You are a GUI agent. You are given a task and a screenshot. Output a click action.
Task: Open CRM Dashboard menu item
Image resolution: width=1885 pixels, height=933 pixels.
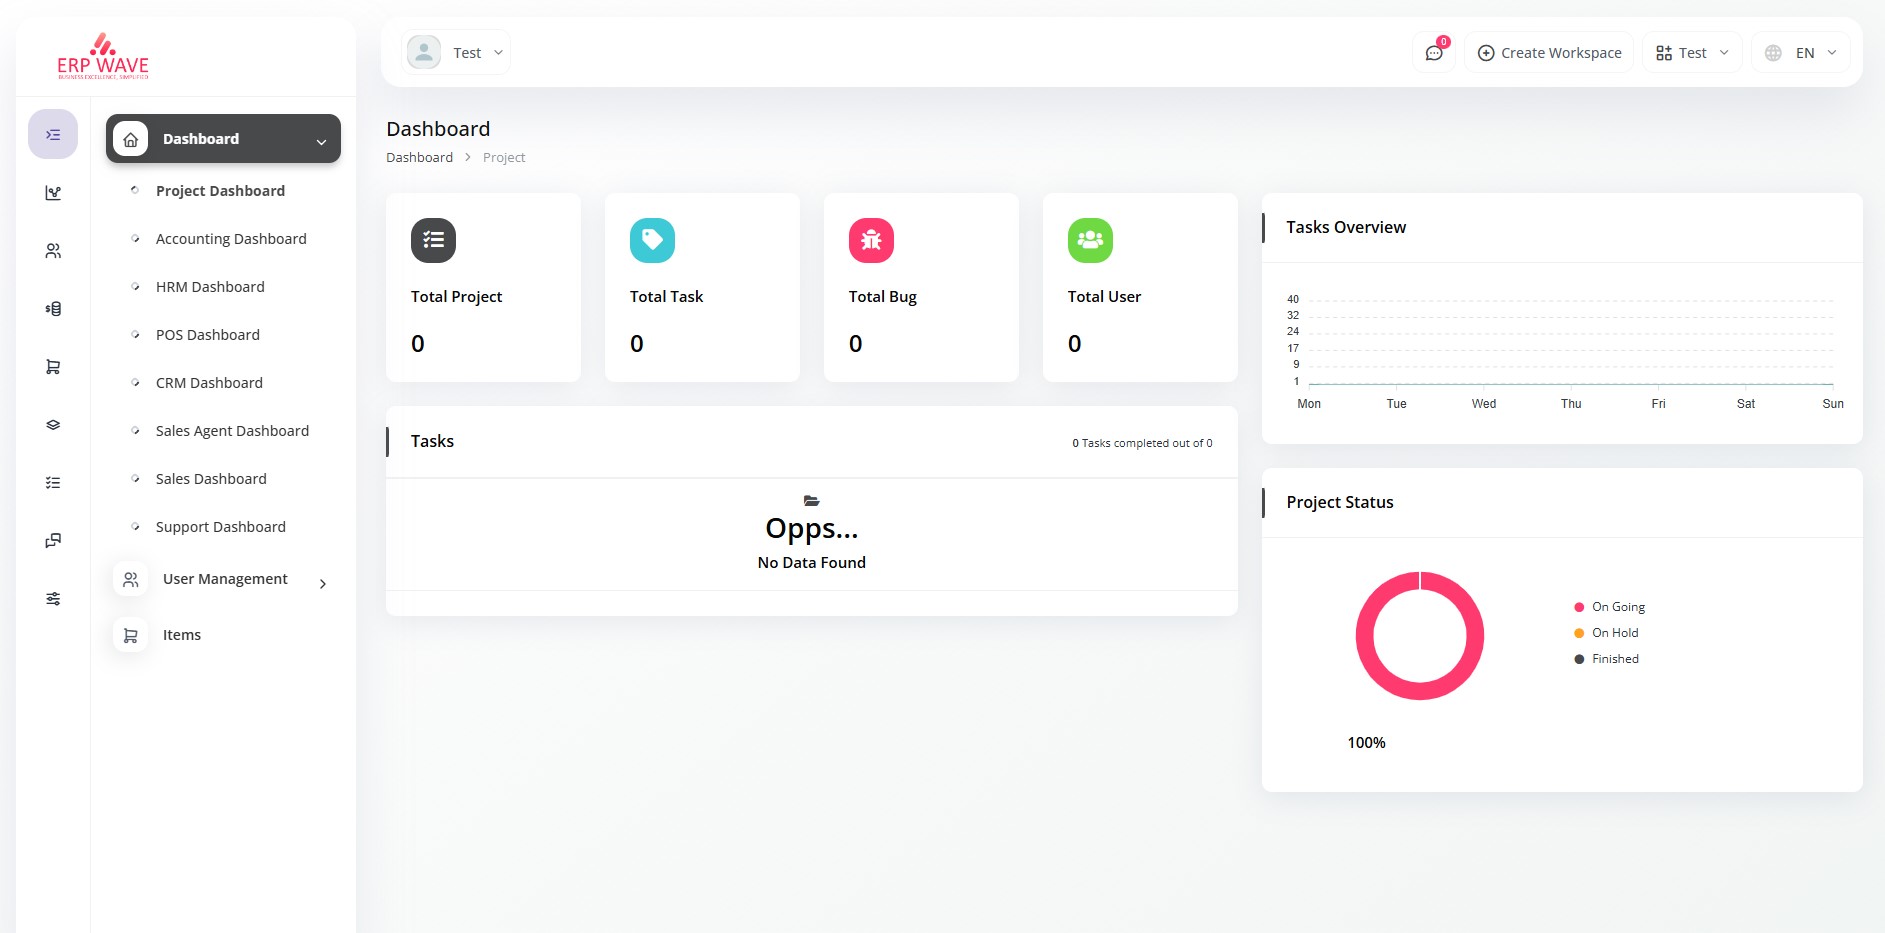(x=209, y=383)
